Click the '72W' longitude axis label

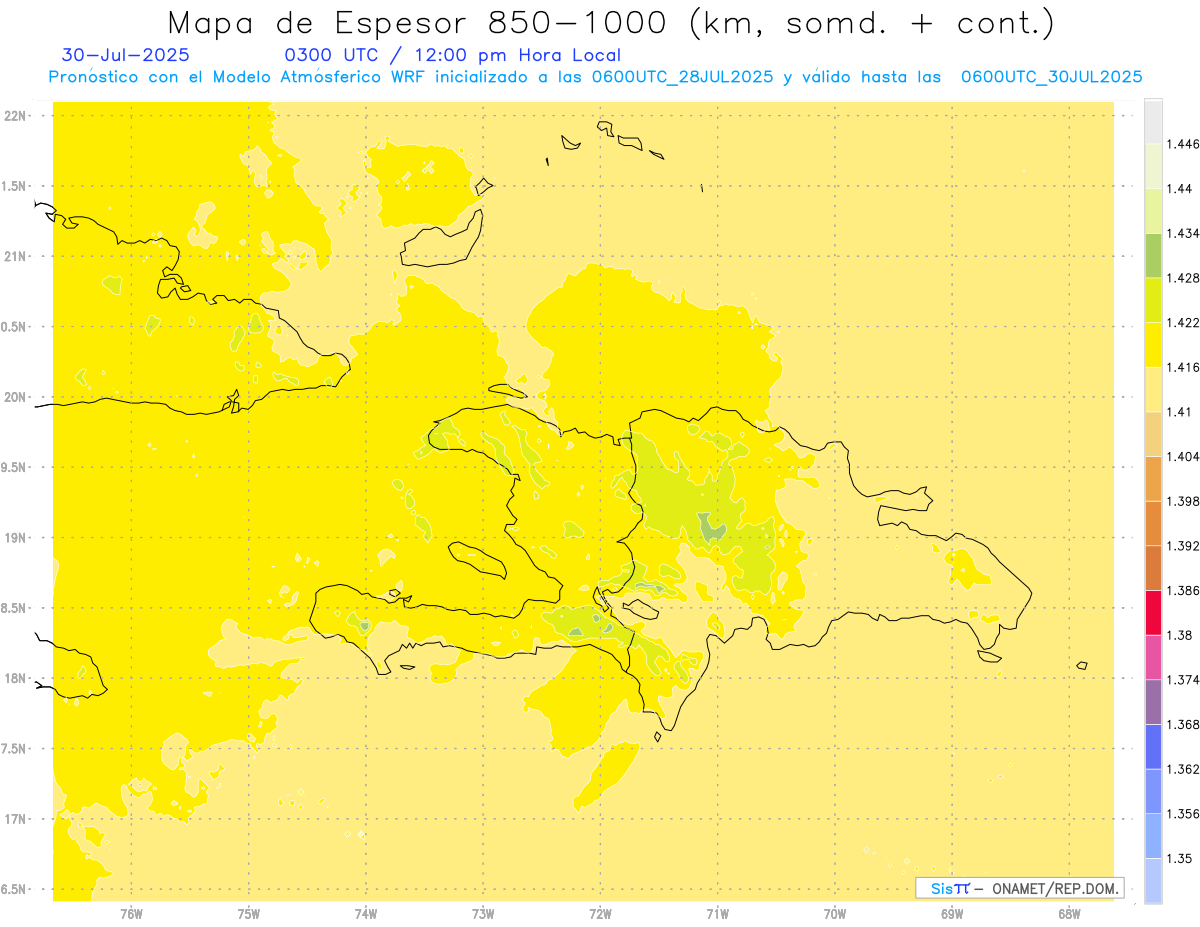(600, 913)
